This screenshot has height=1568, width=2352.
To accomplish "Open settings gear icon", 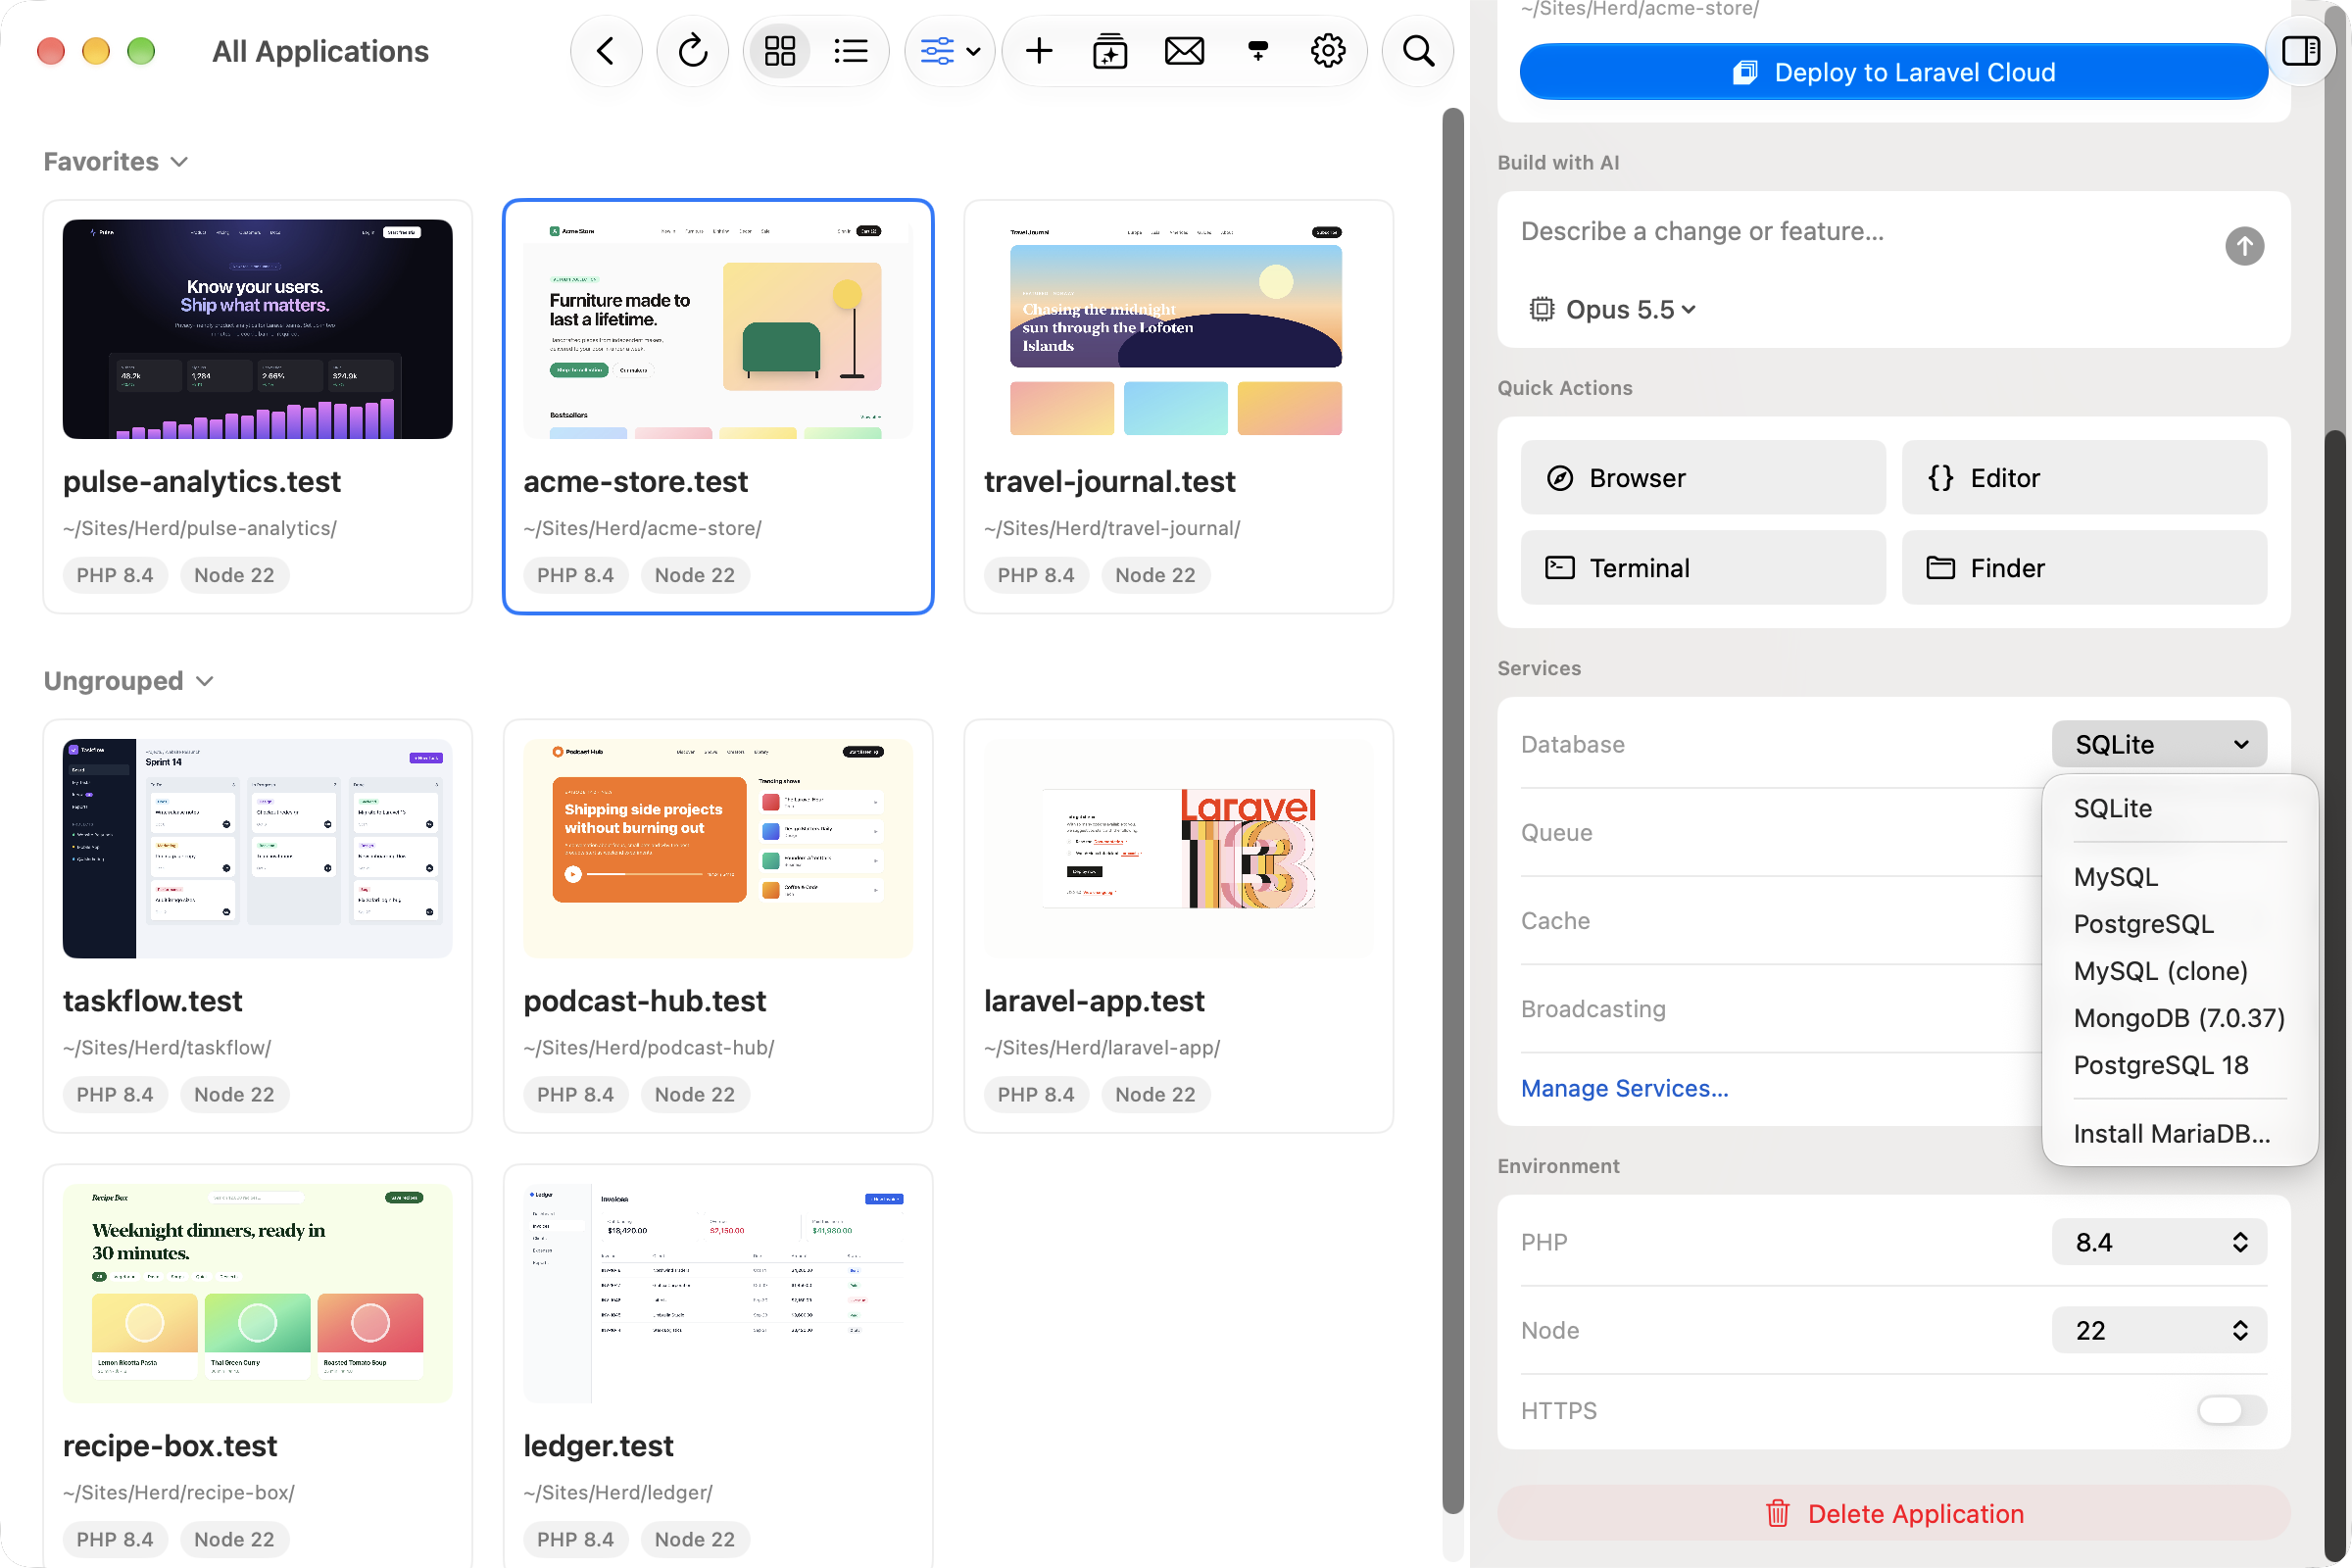I will [1328, 51].
